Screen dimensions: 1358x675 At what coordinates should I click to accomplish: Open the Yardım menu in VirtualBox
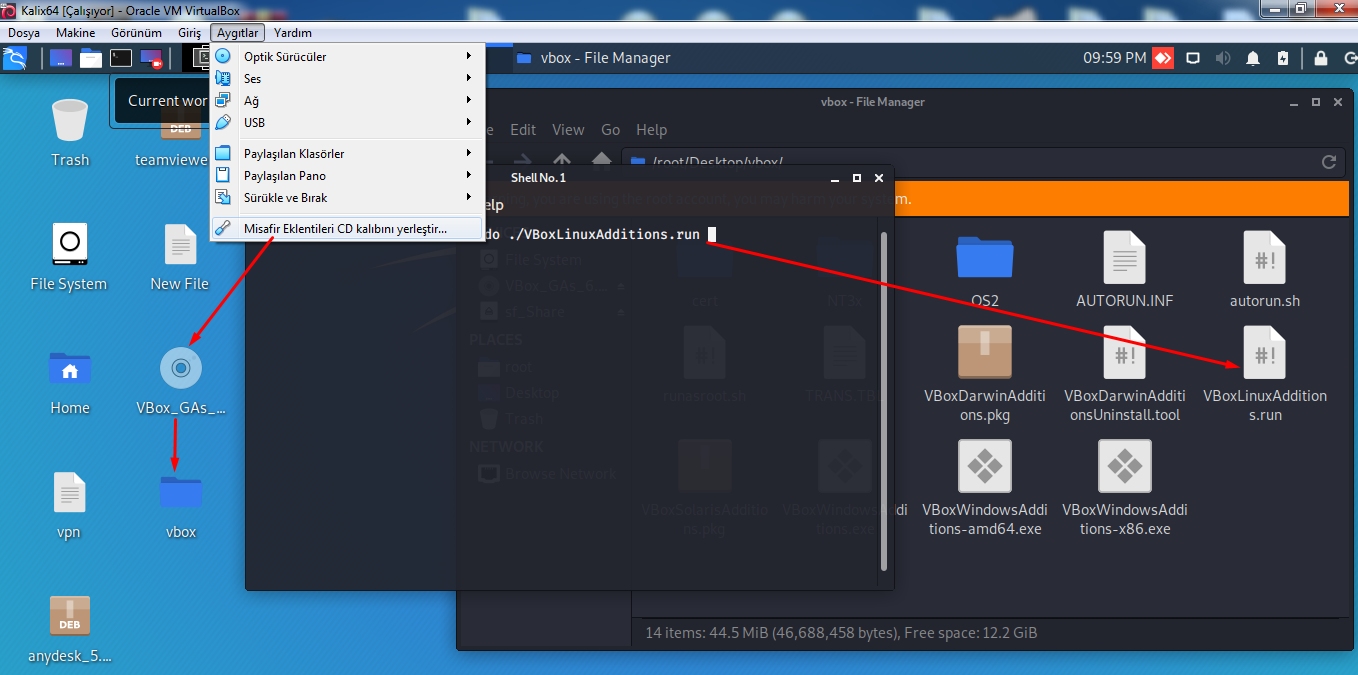293,33
